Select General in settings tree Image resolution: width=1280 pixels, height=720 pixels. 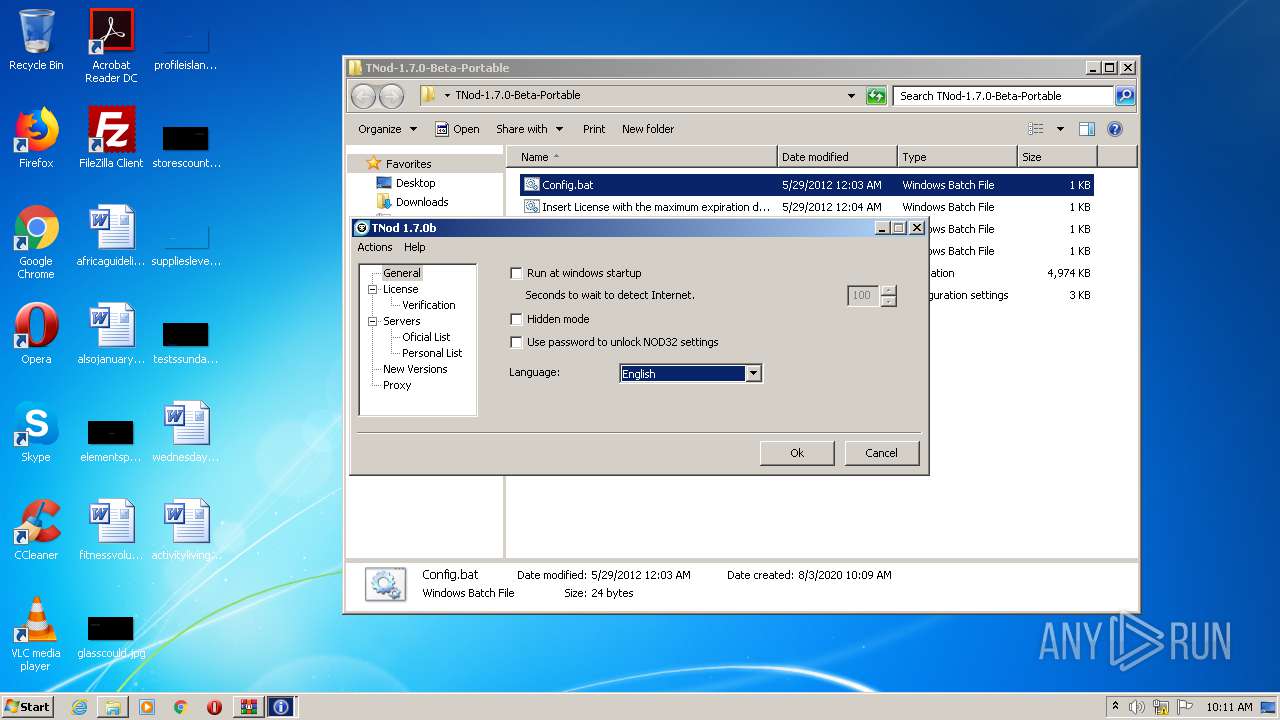[x=402, y=273]
